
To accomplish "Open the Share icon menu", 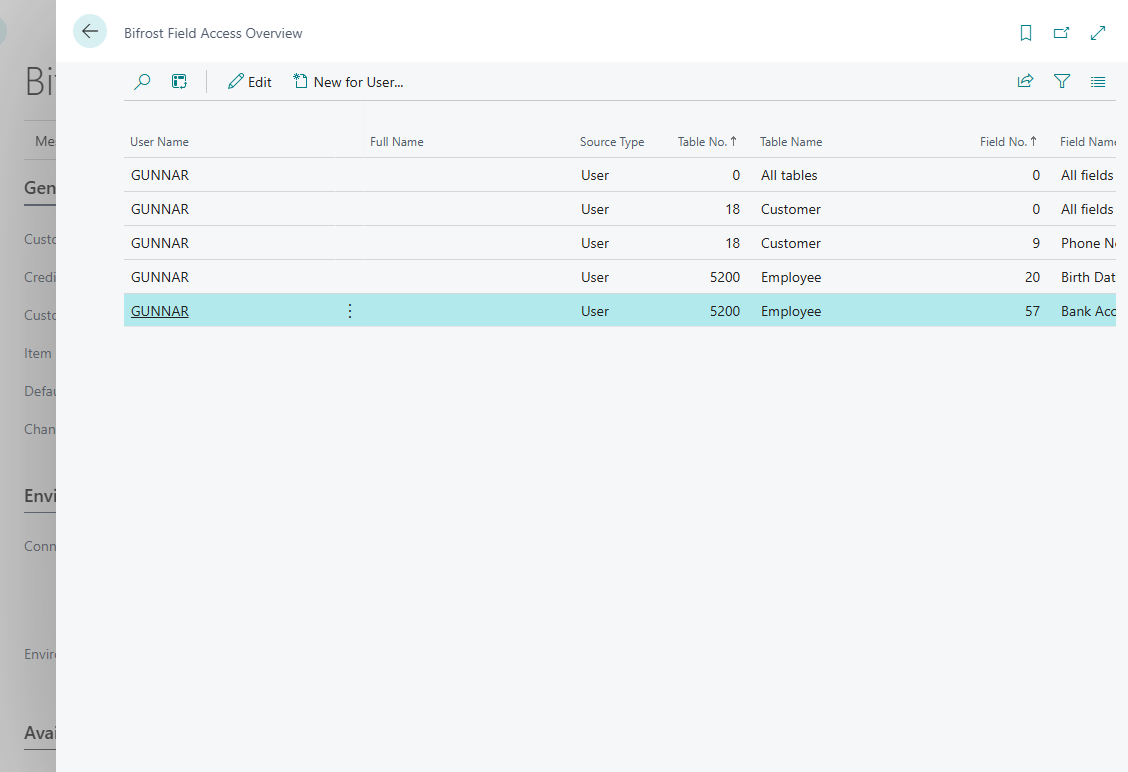I will click(x=1025, y=81).
